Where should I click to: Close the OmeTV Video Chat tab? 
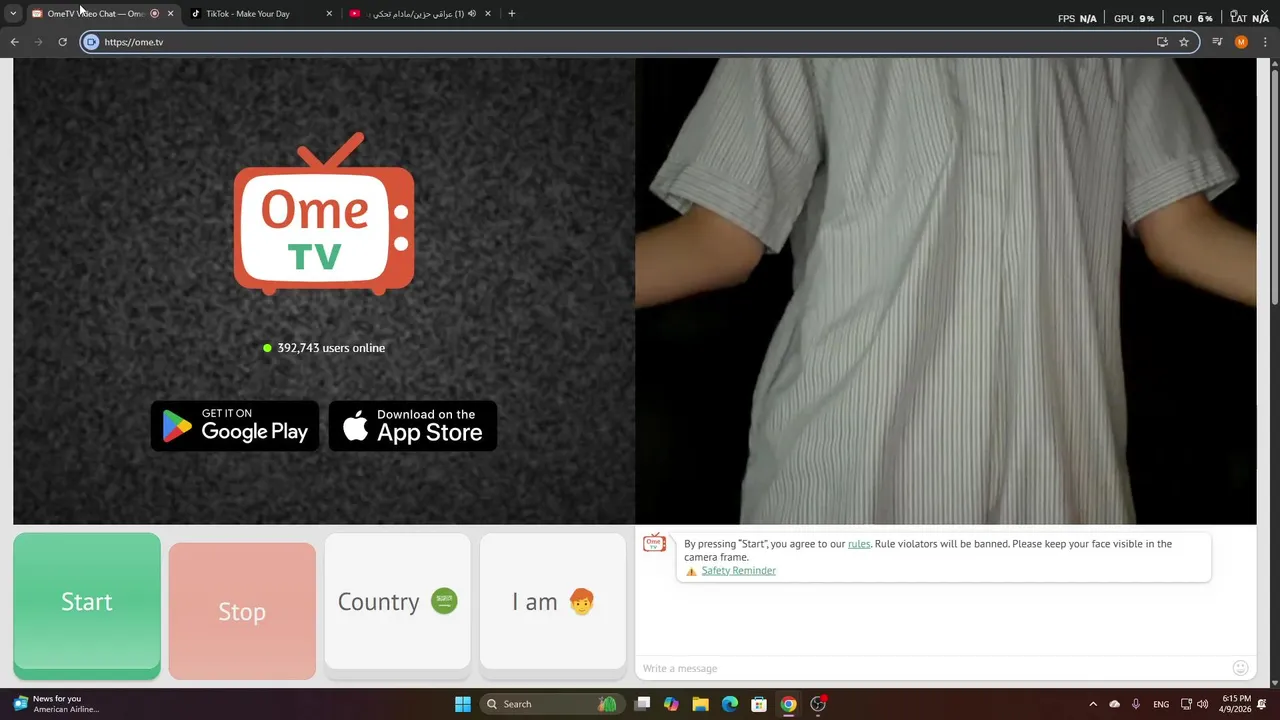coord(170,14)
